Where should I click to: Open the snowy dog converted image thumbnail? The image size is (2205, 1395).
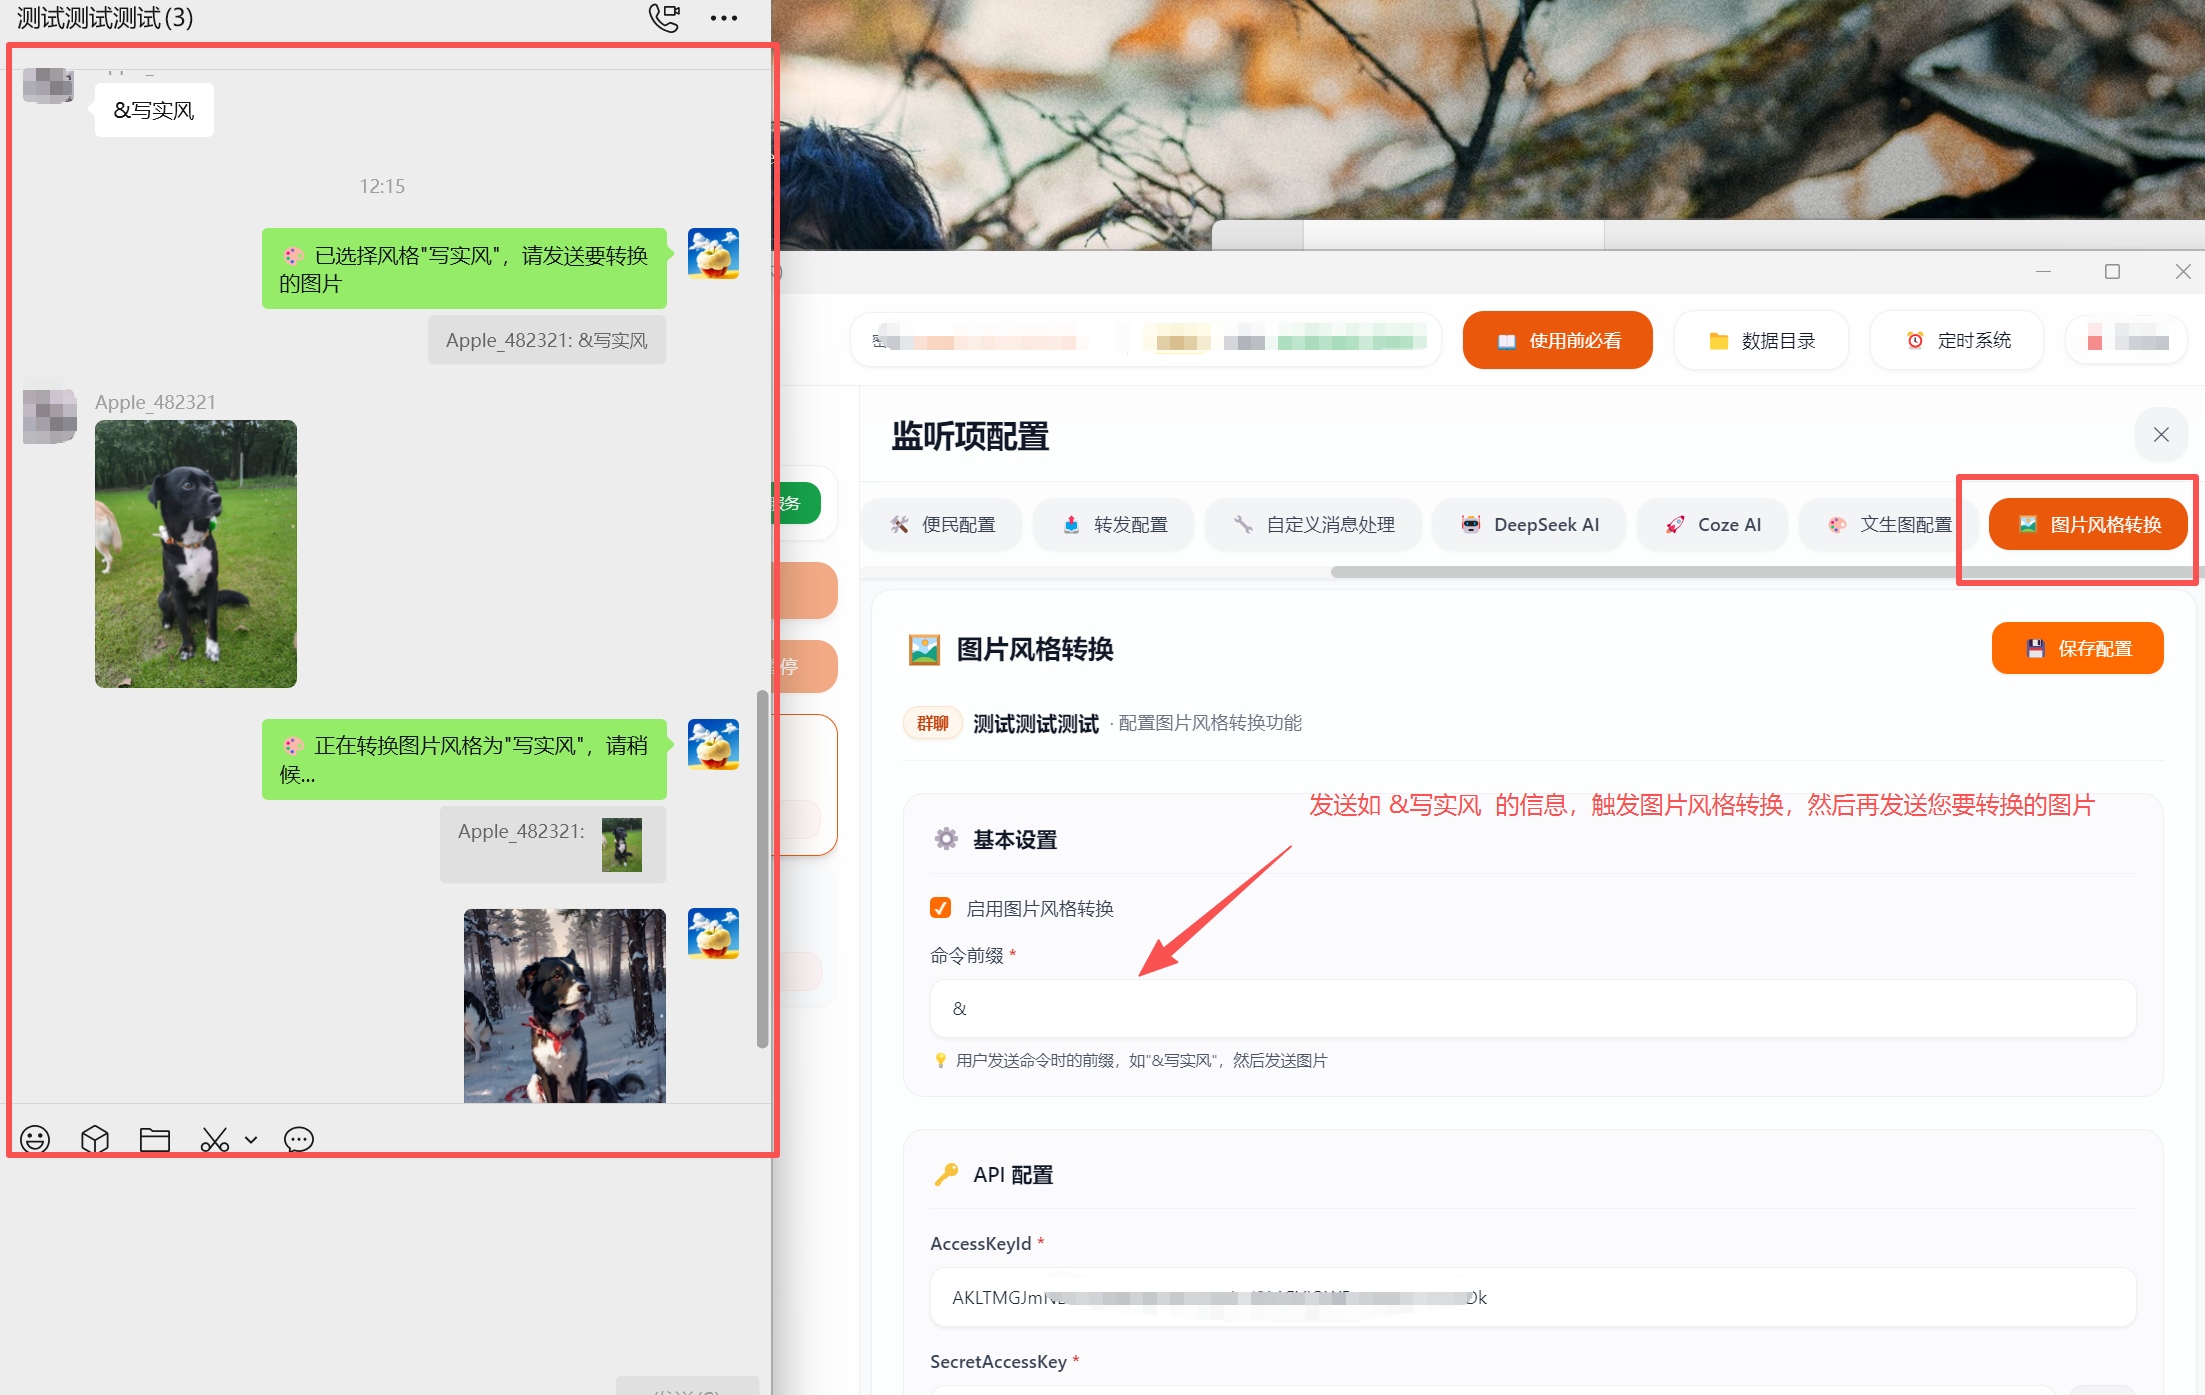[564, 1005]
